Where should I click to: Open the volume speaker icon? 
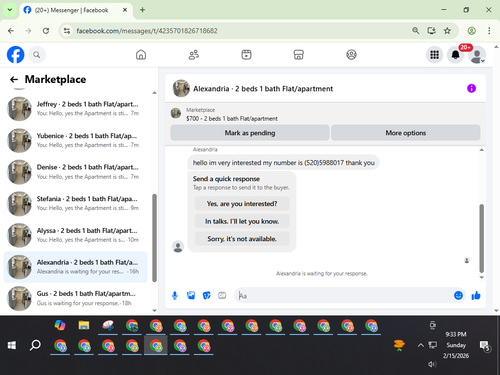[x=432, y=364]
